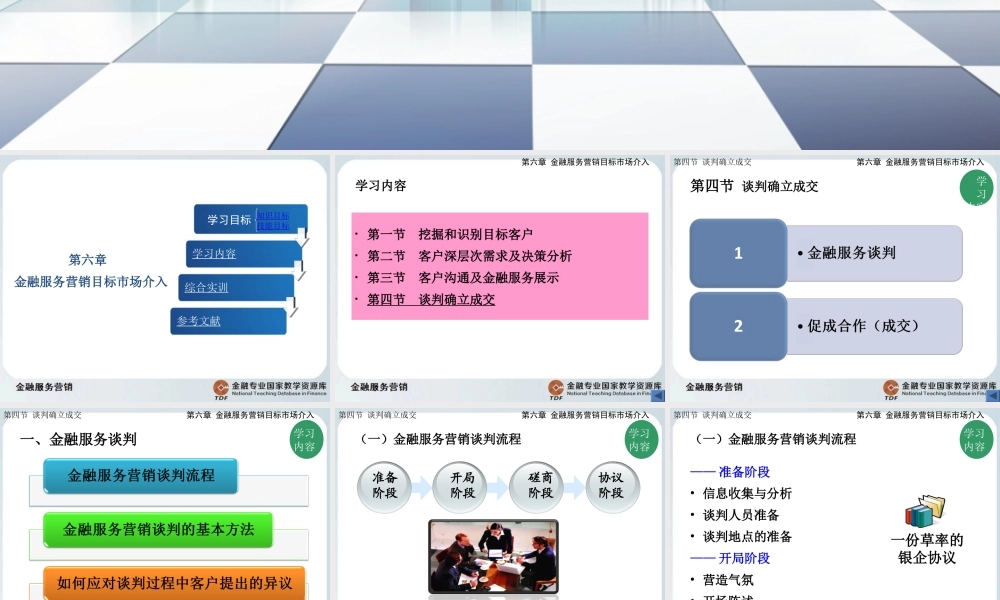Click the numbered shape 1 beside 金融服务谈判

pyautogui.click(x=737, y=253)
